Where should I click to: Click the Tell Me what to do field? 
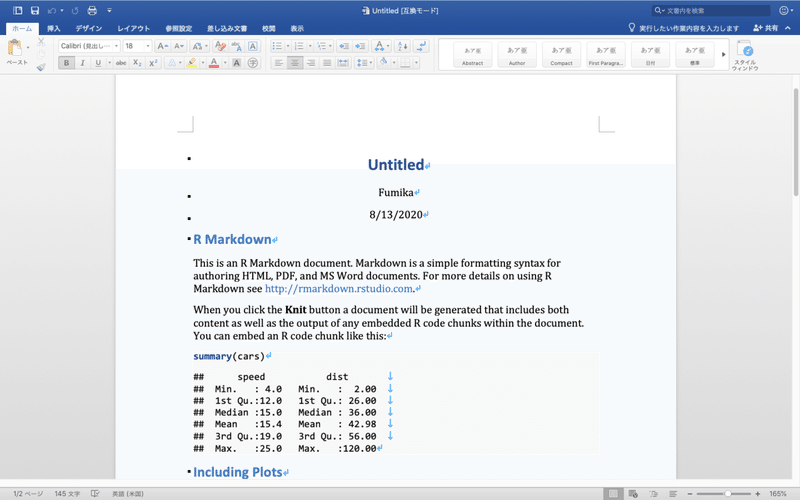[683, 28]
